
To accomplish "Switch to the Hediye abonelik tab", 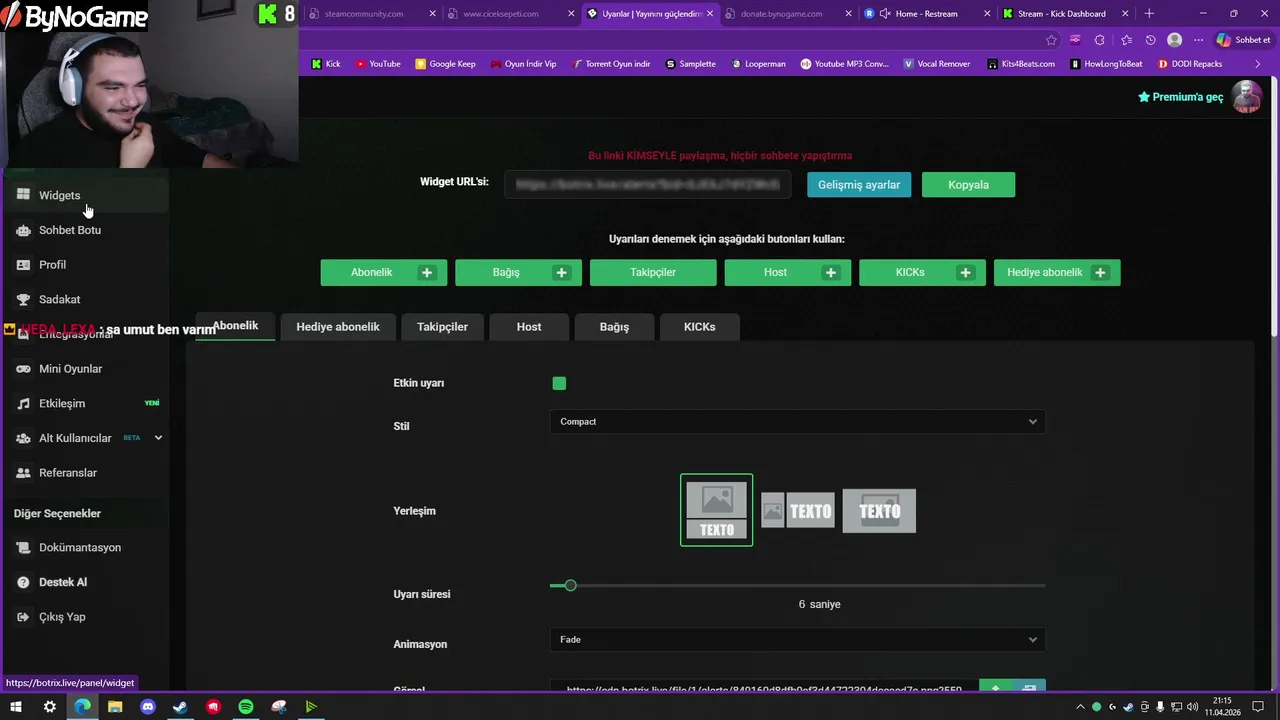I will [338, 327].
